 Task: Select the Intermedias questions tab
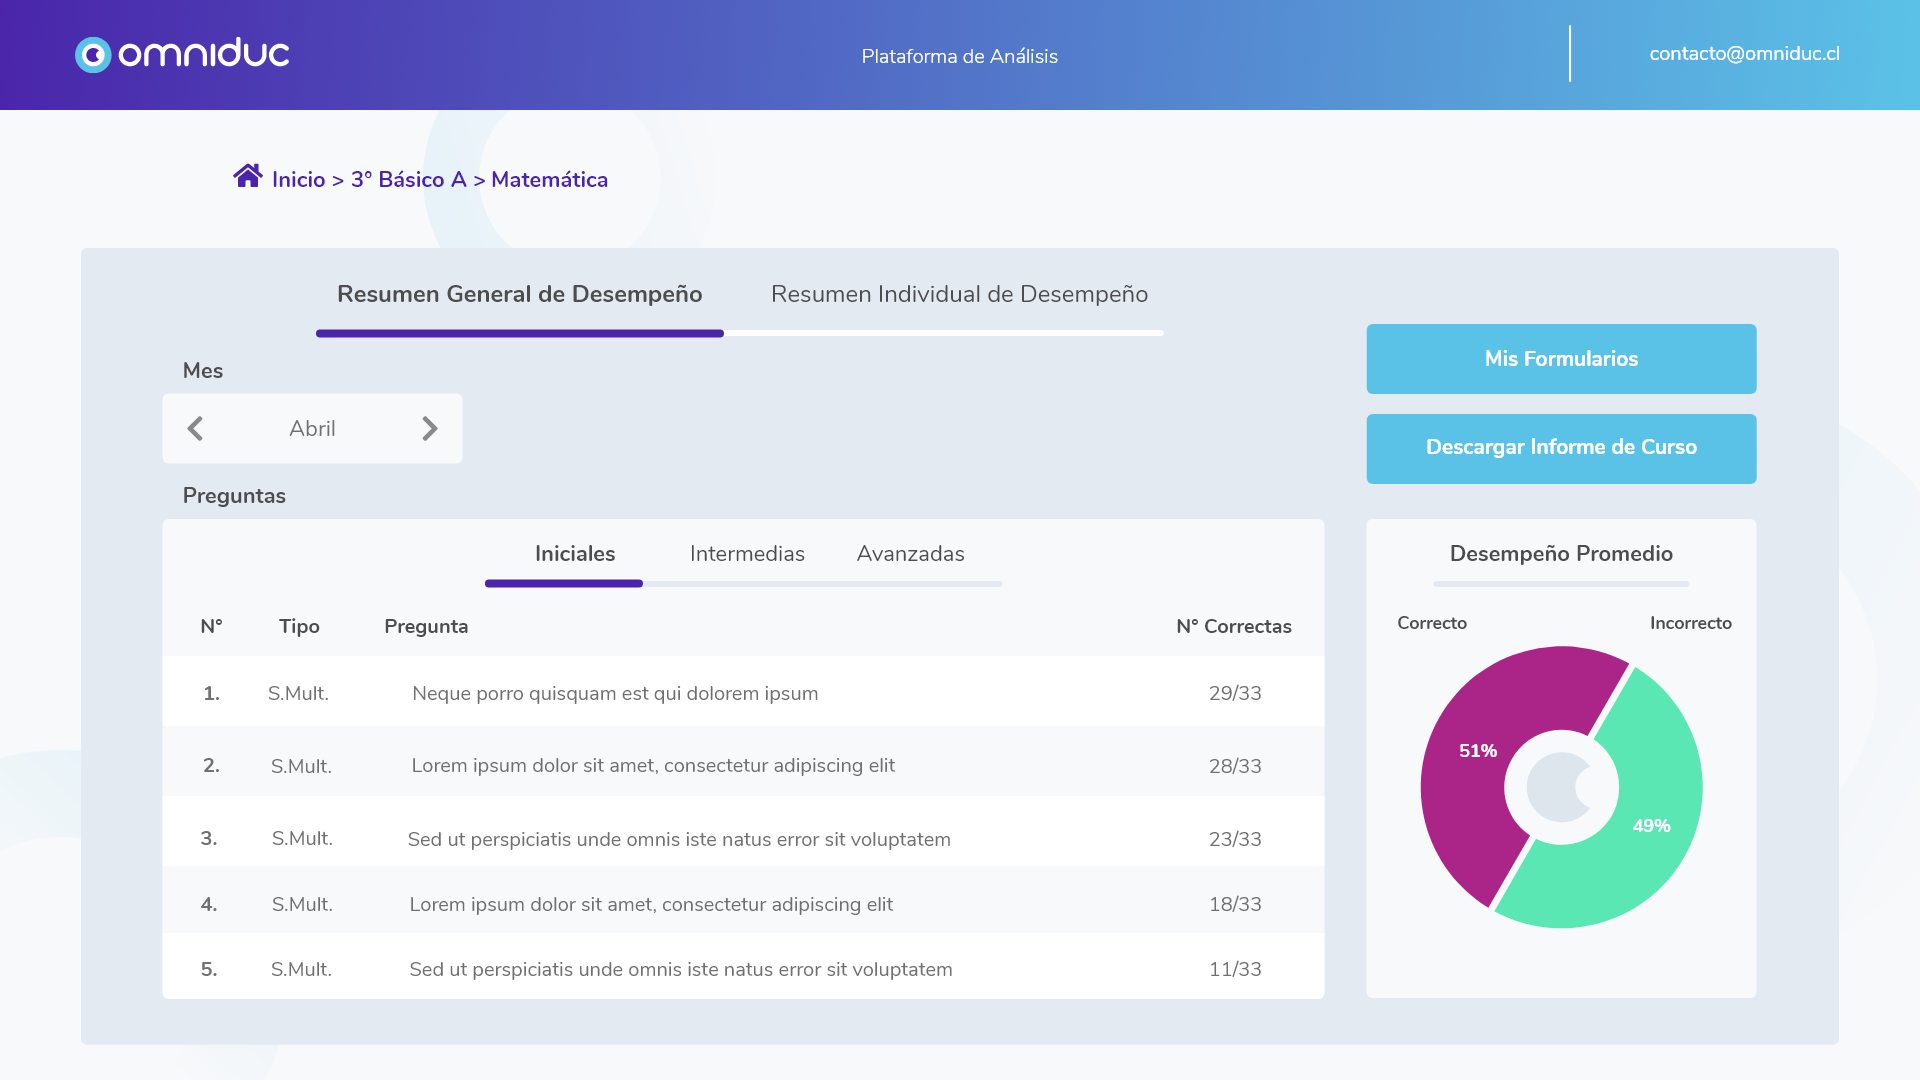point(747,554)
